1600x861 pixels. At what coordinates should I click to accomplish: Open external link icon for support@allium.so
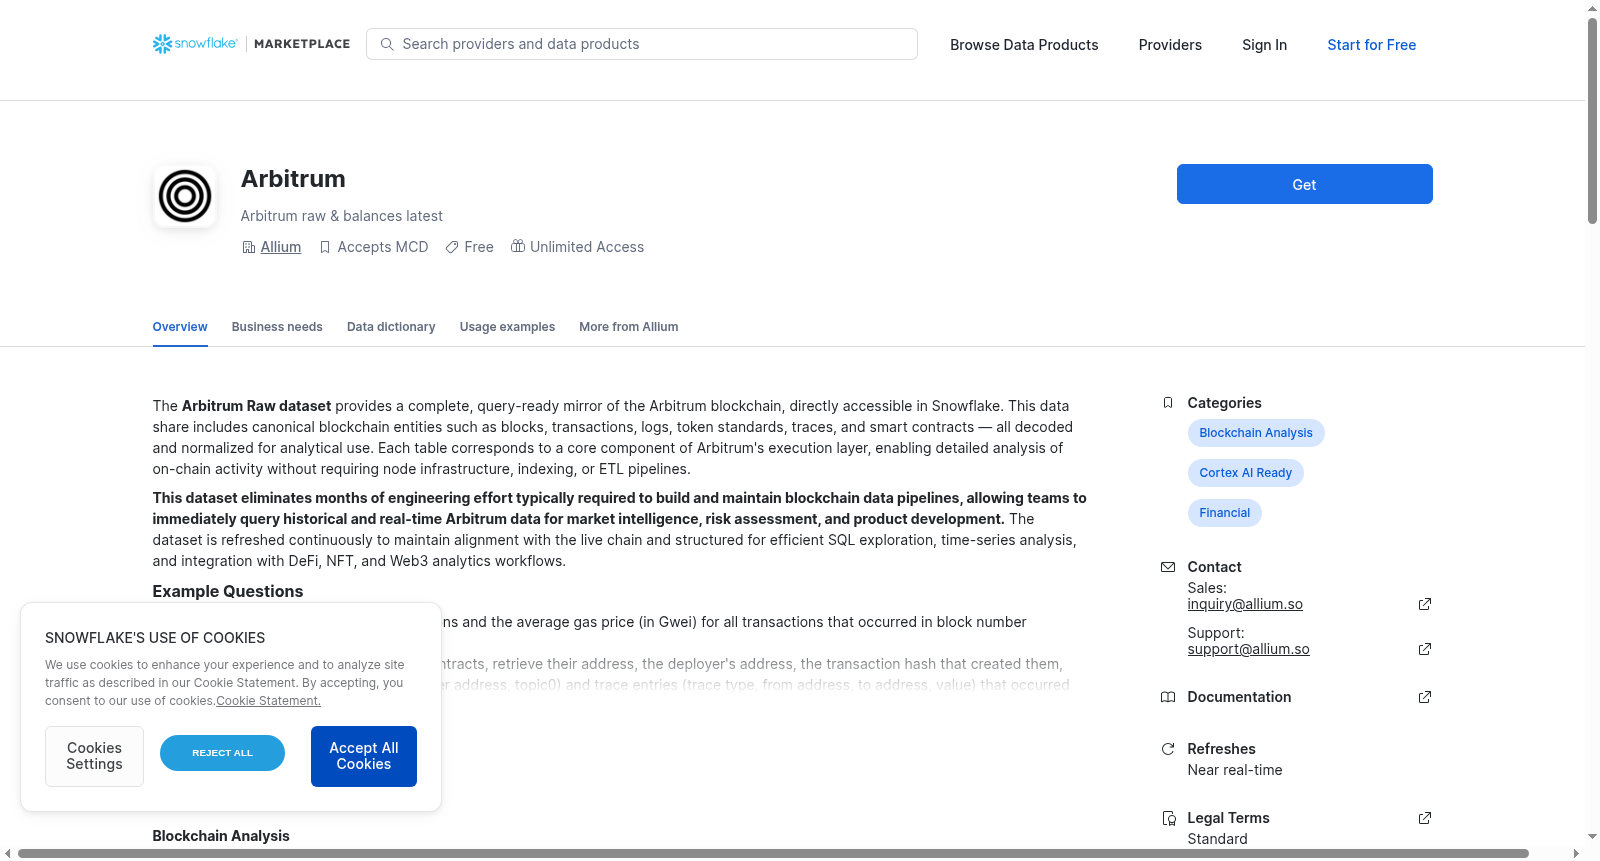[1425, 649]
